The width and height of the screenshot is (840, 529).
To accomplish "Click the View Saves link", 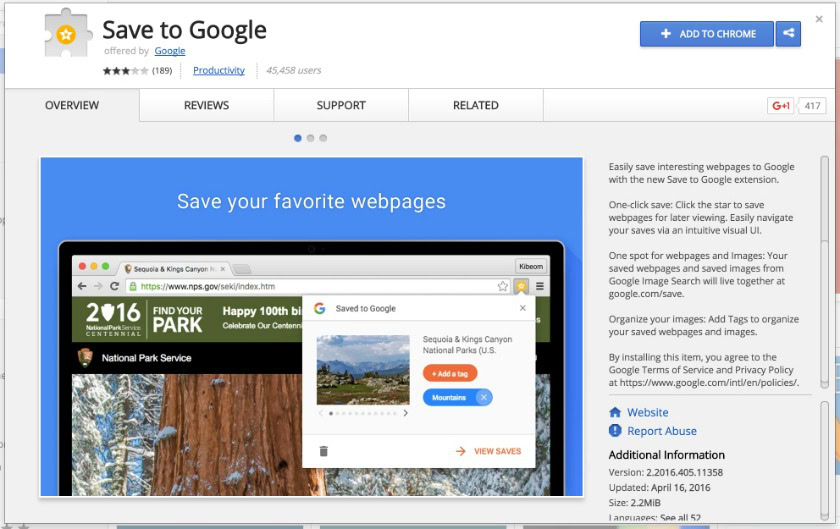I will click(x=497, y=451).
